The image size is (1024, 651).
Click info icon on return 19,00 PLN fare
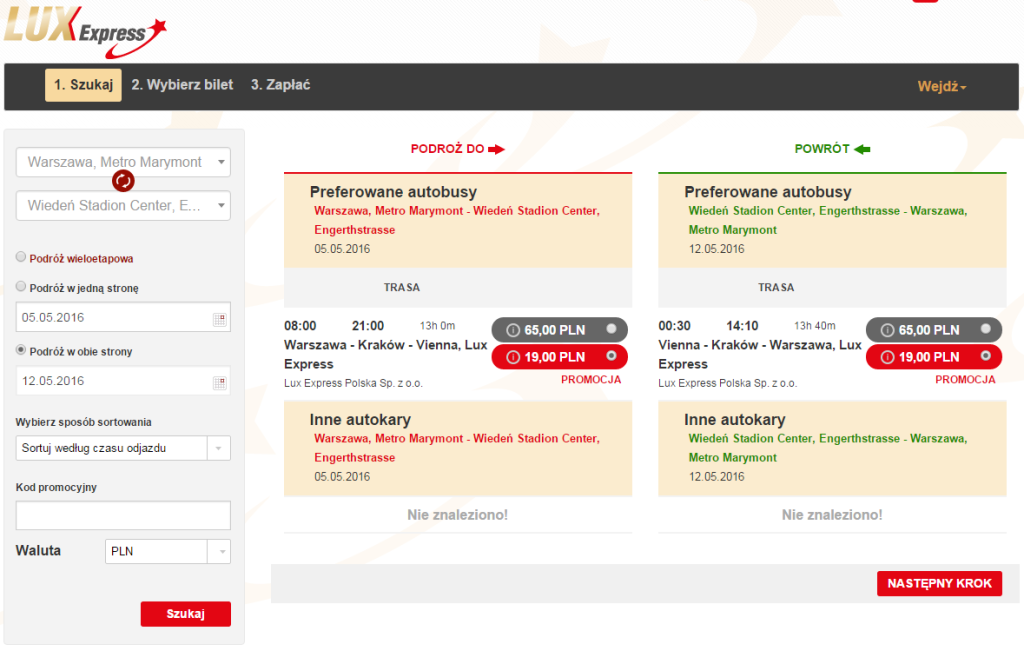(x=888, y=357)
